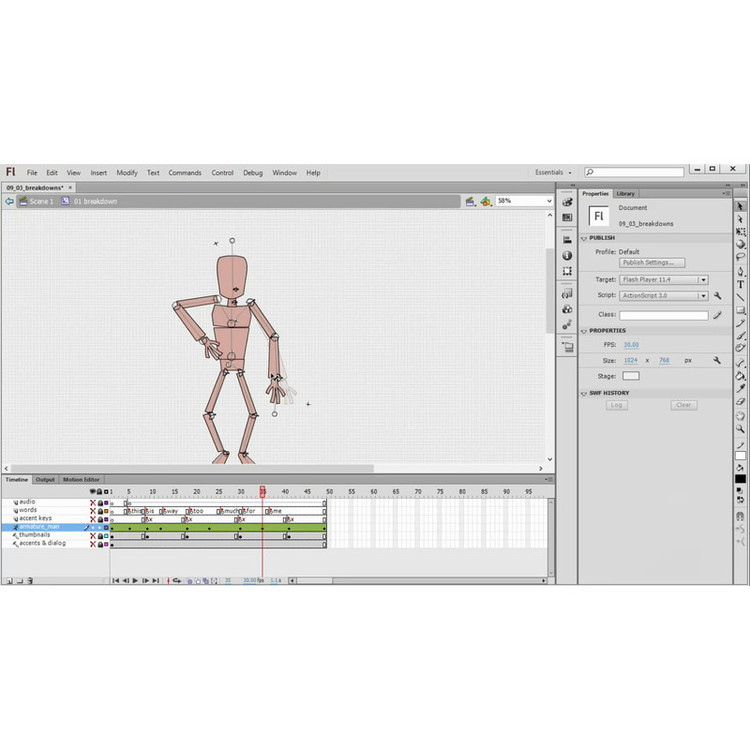This screenshot has height=750, width=750.
Task: Toggle visibility of the audio layer
Action: 93,502
